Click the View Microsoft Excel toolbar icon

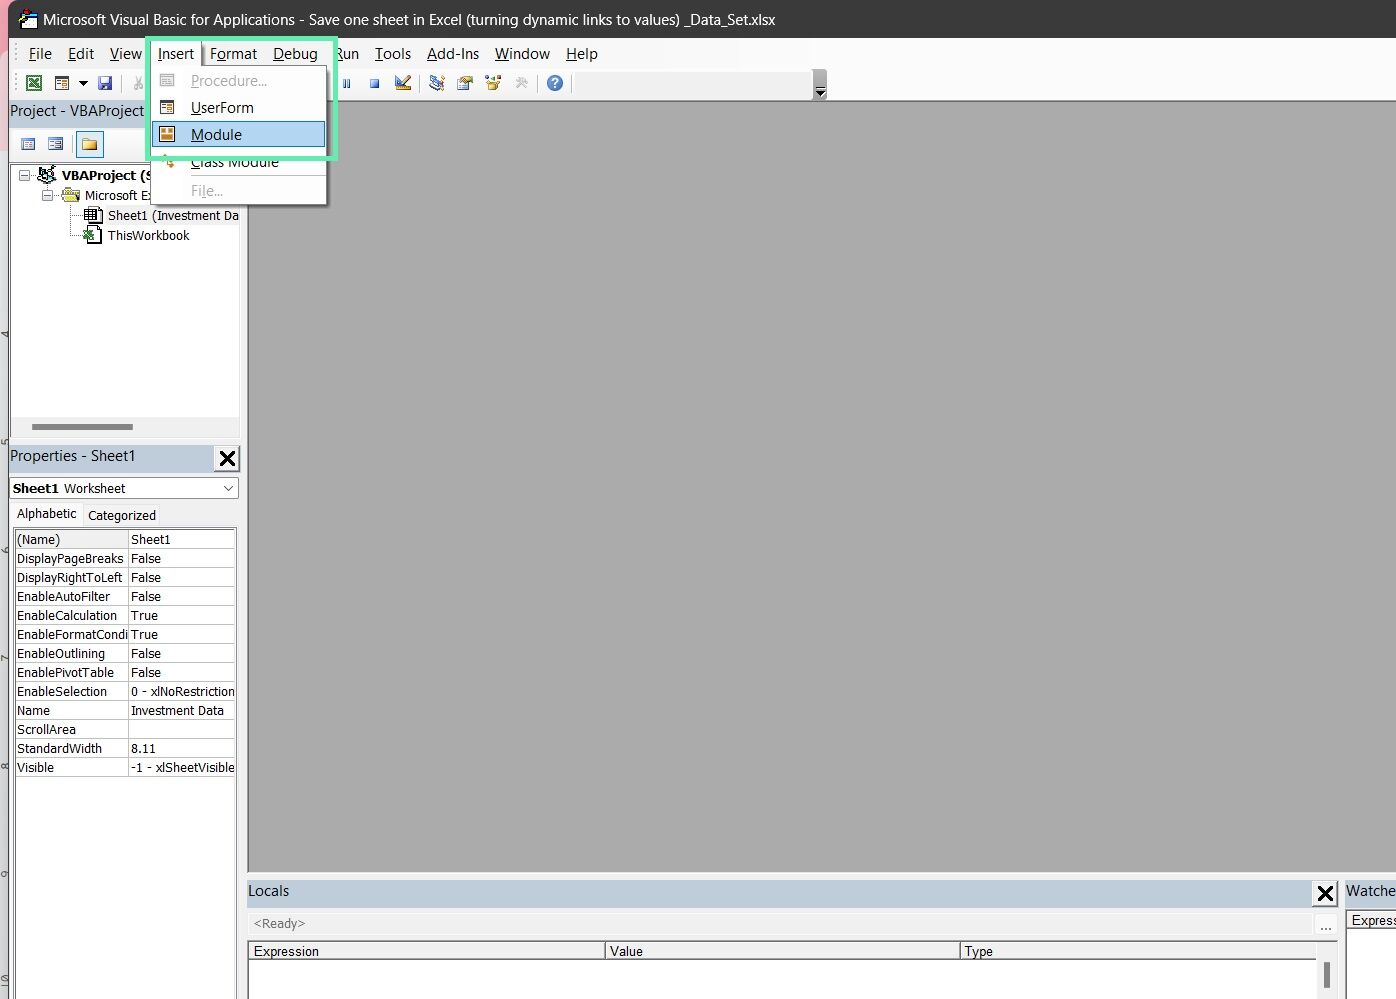[34, 83]
